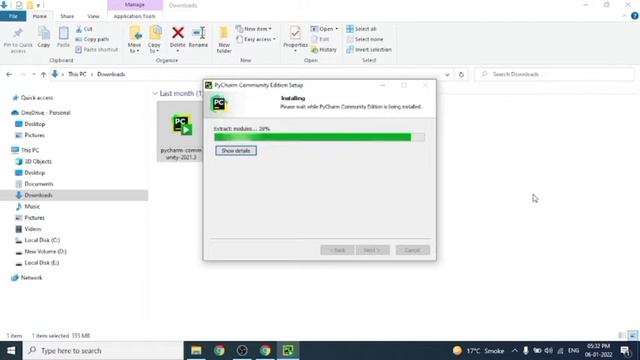Image resolution: width=640 pixels, height=360 pixels.
Task: Switch to the Home ribbon tab
Action: coord(40,16)
